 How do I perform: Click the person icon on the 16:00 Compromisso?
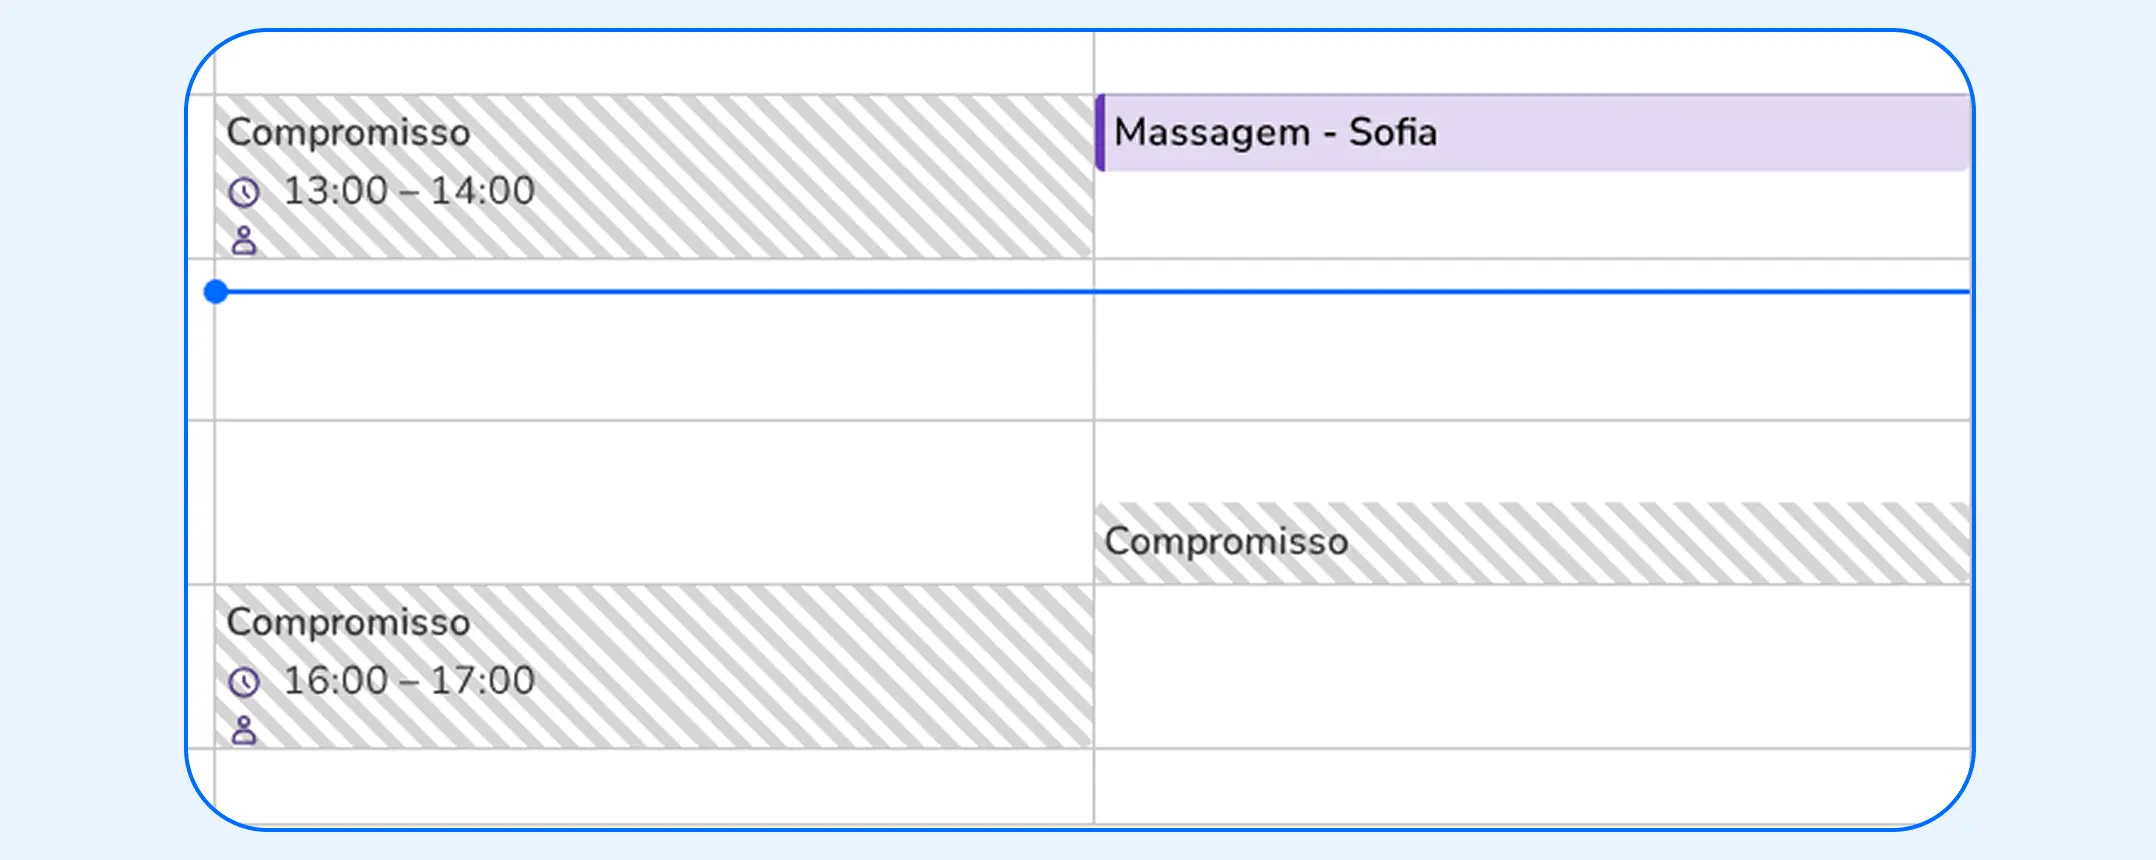(245, 730)
